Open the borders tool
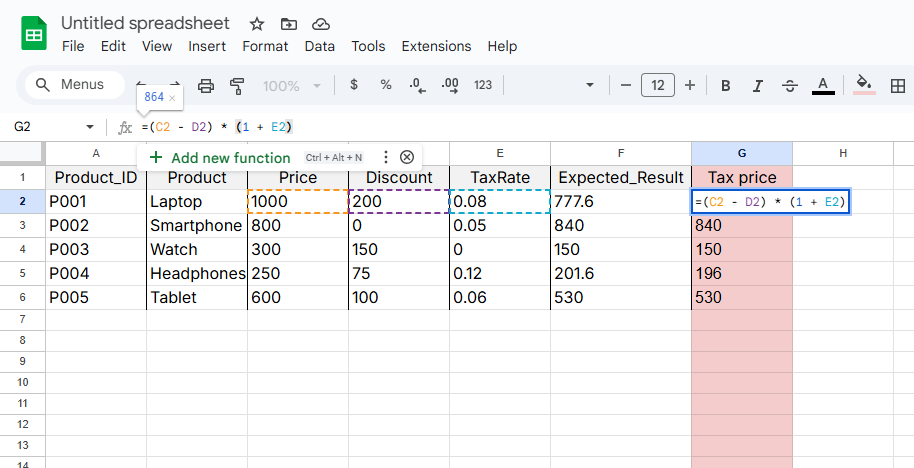This screenshot has width=914, height=468. tap(898, 86)
